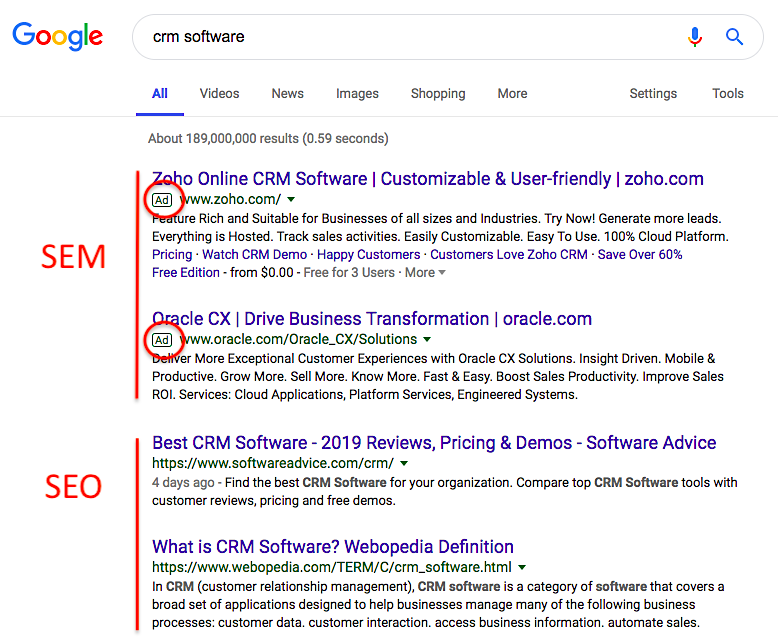Expand More dropdown in Zoho ad

425,272
